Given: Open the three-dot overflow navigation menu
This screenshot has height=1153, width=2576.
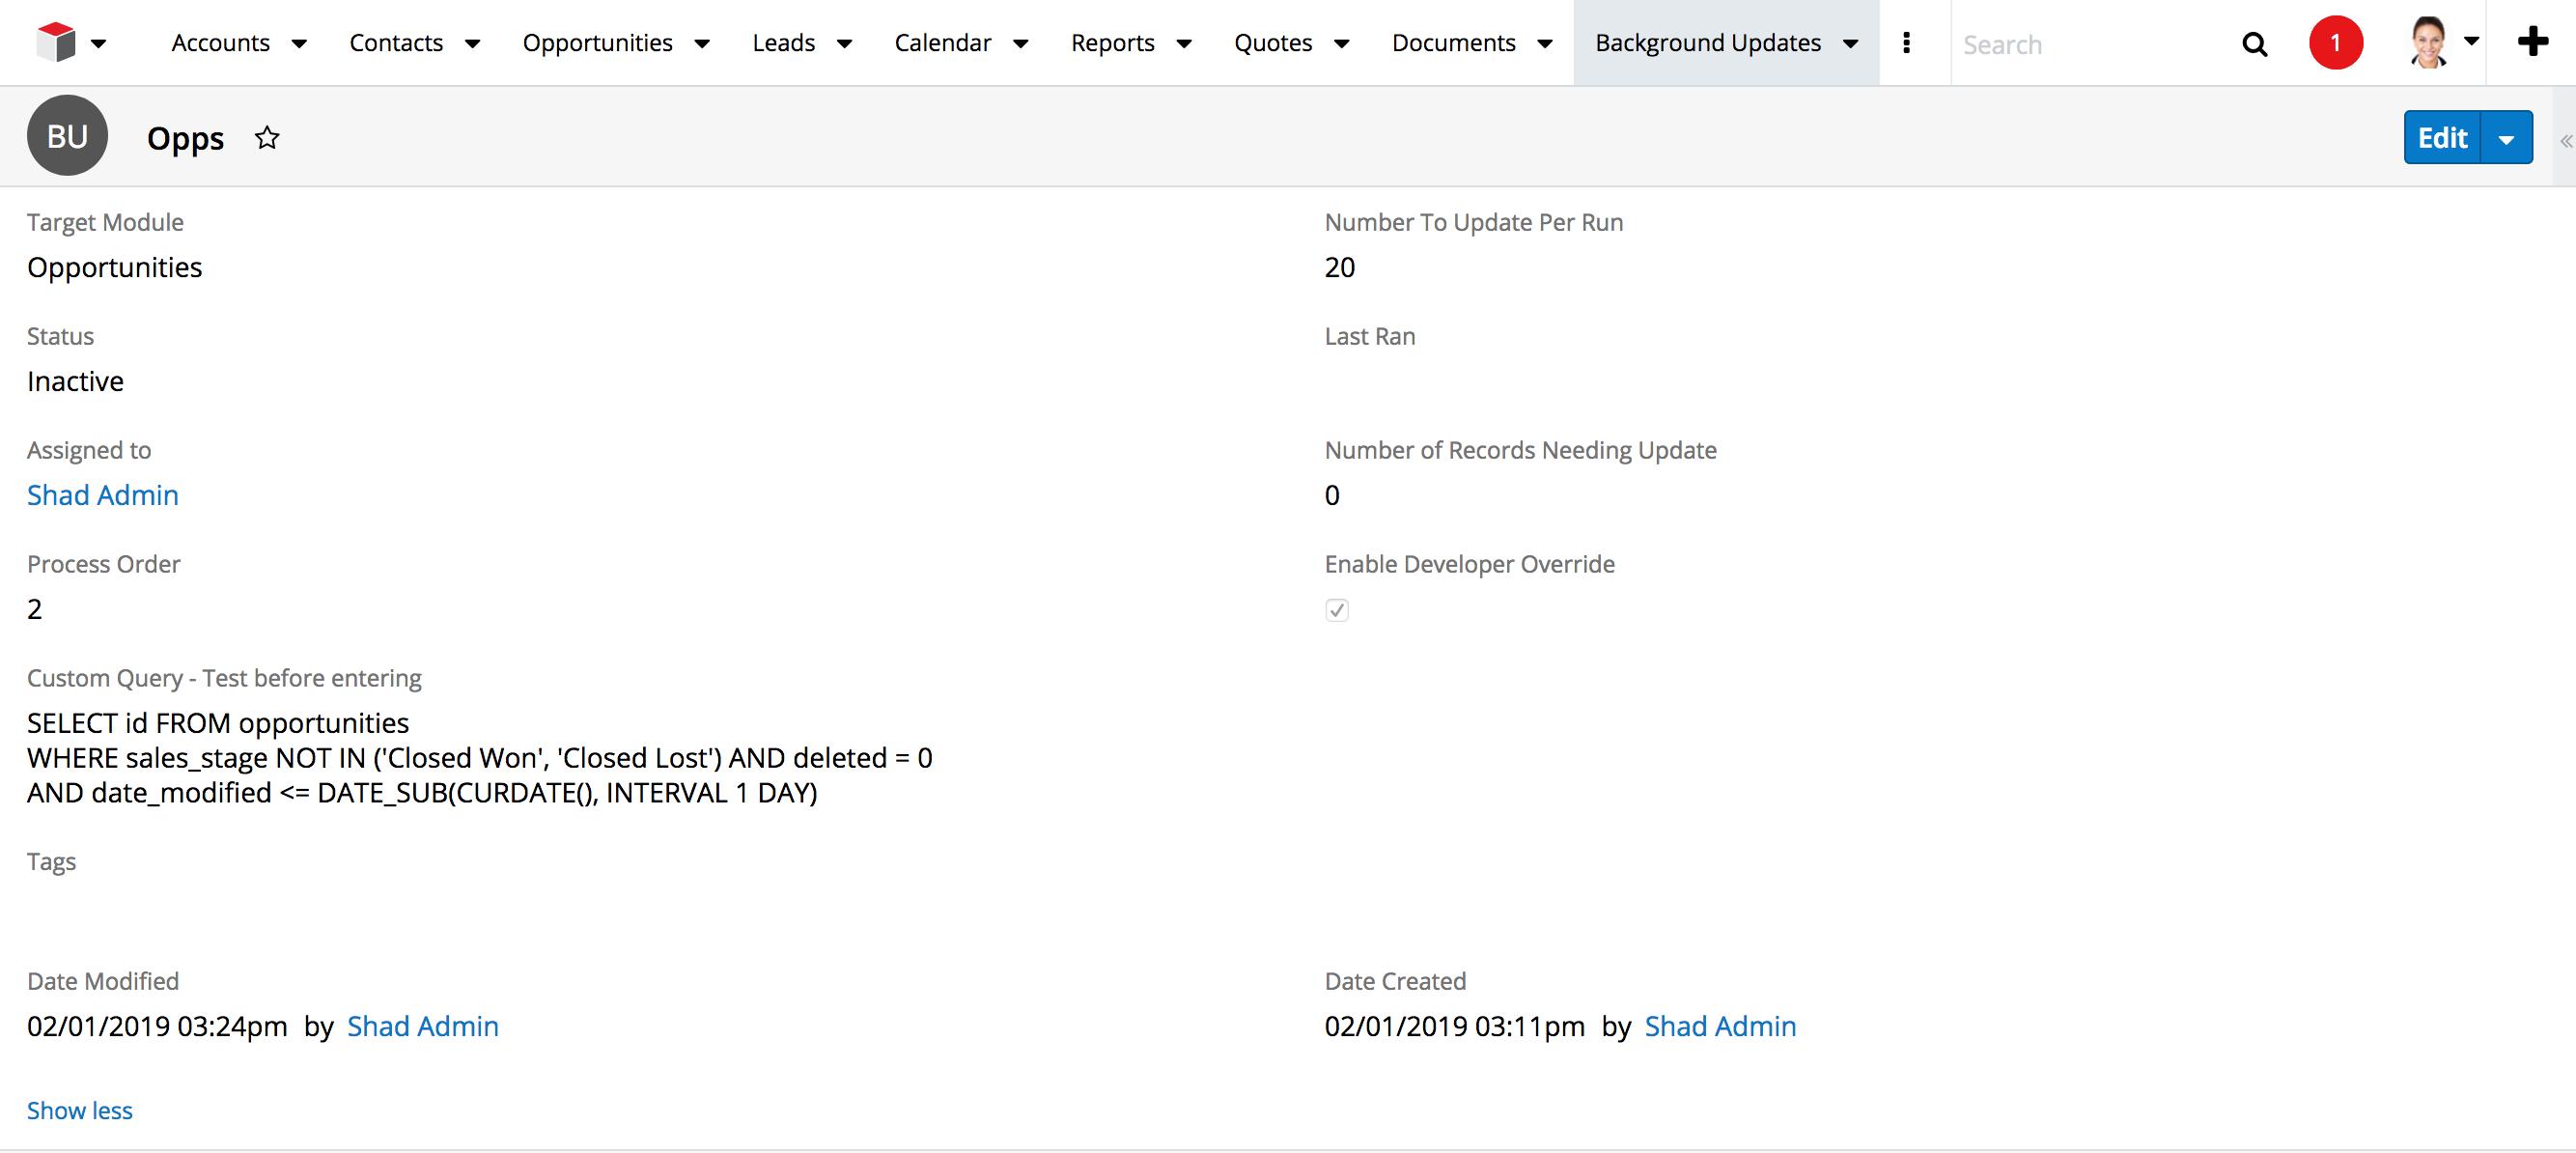Looking at the screenshot, I should pos(1908,42).
